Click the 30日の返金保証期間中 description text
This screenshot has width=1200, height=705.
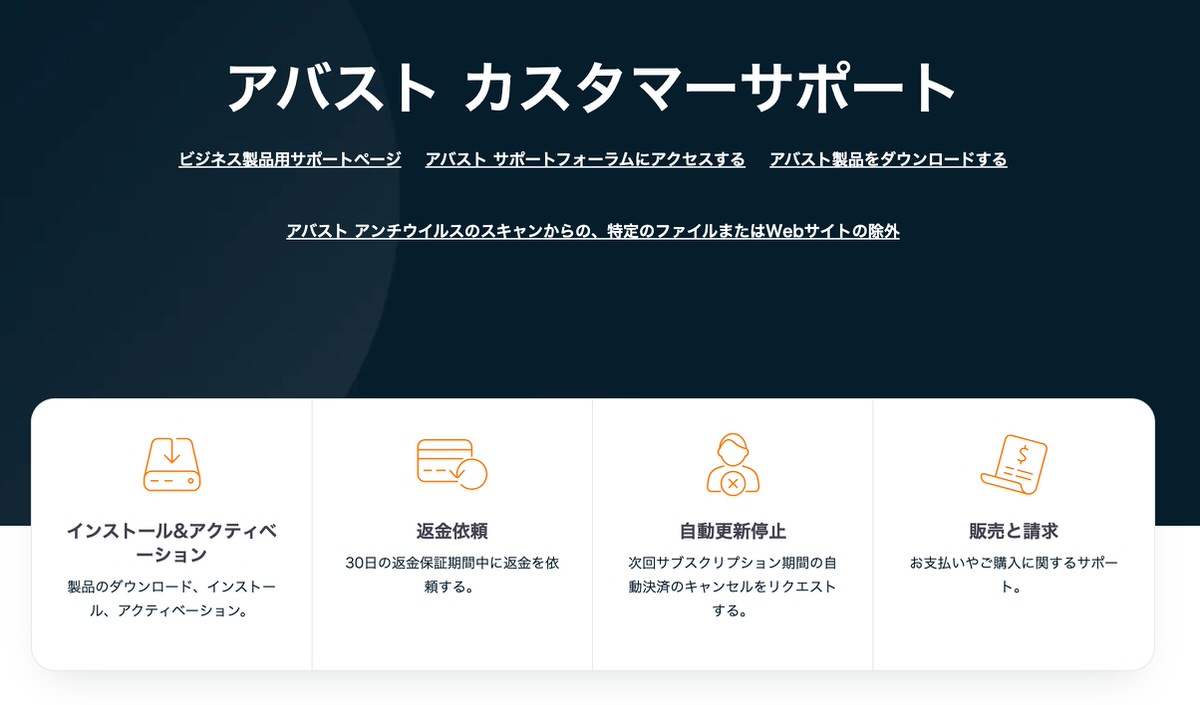[452, 575]
